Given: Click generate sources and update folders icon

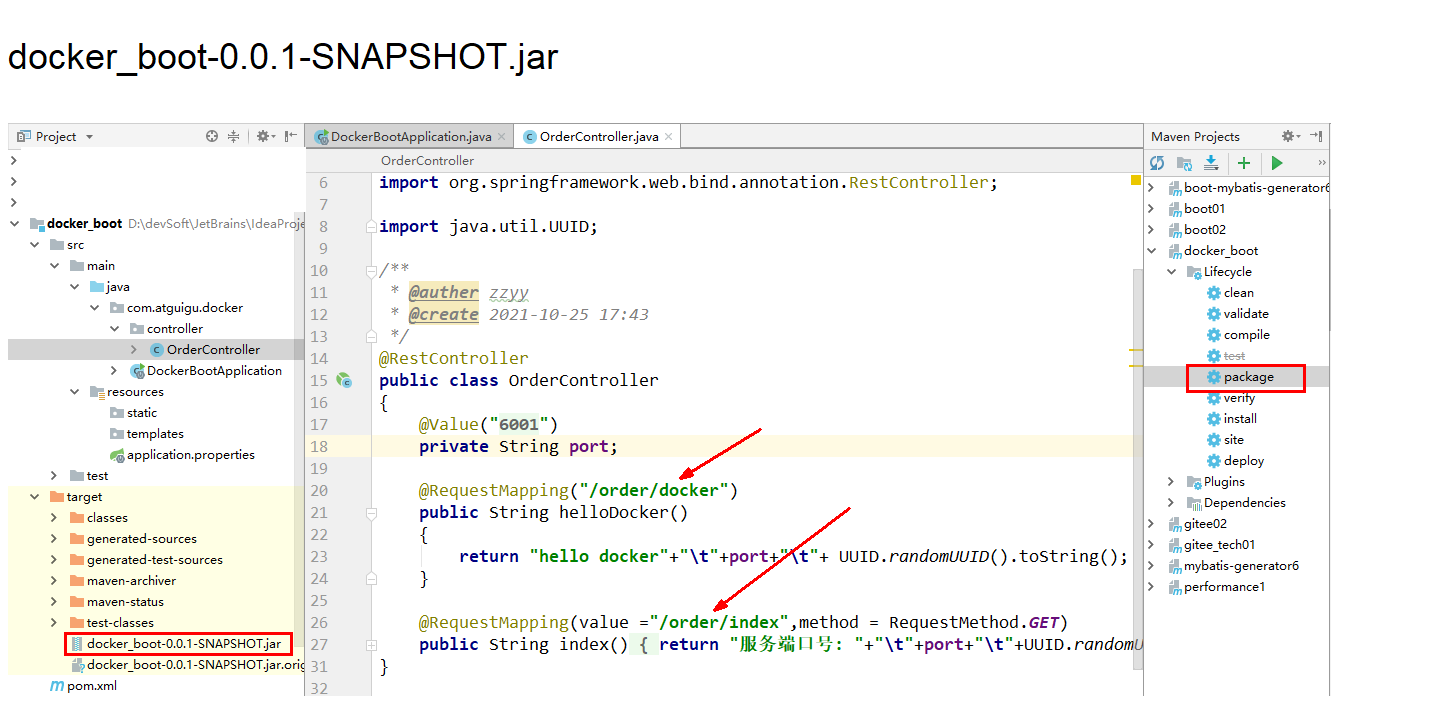Looking at the screenshot, I should 1184,162.
